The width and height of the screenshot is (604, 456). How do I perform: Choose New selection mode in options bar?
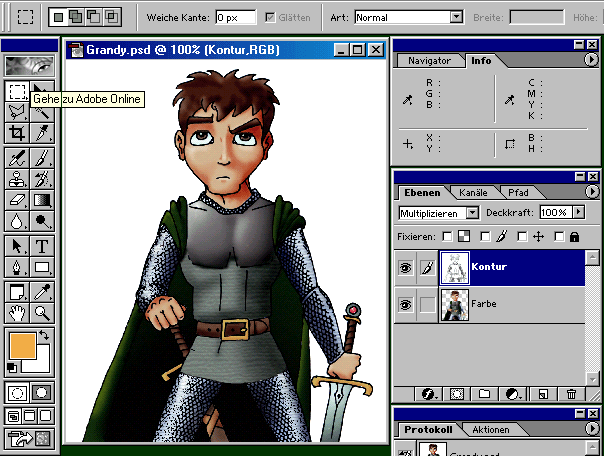(59, 17)
